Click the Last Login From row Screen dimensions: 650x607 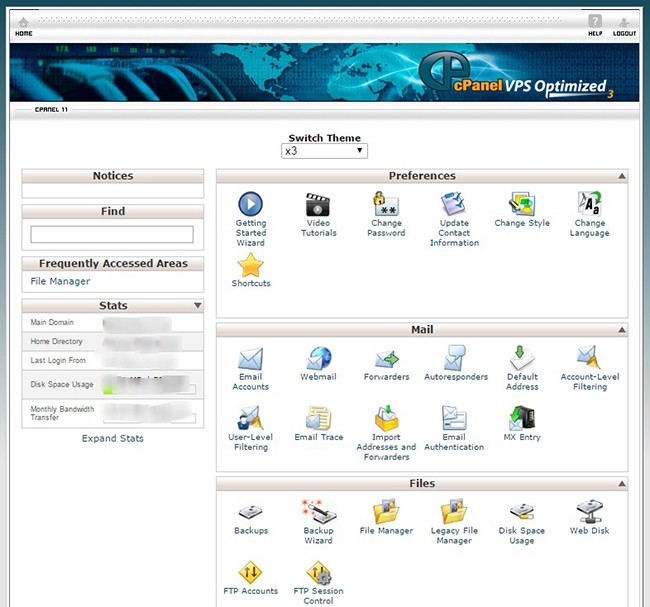pos(112,360)
